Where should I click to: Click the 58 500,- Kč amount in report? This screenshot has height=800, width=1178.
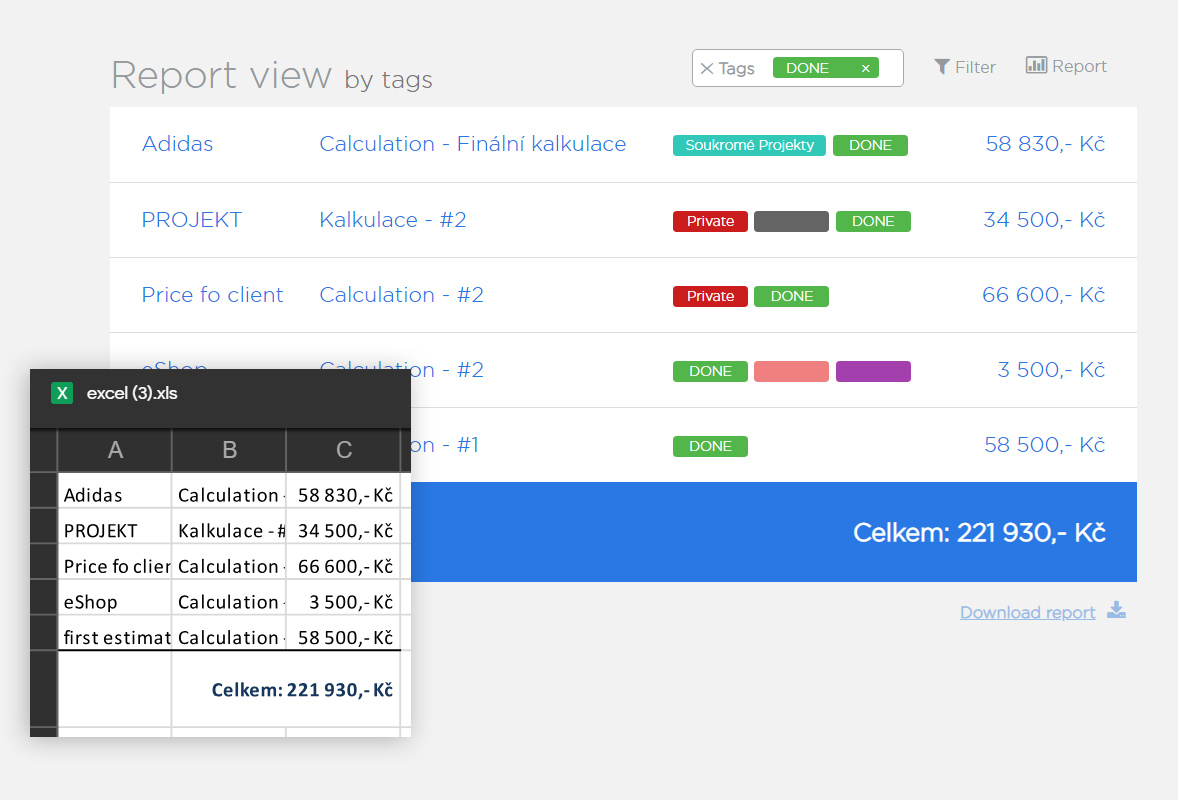[x=1044, y=445]
